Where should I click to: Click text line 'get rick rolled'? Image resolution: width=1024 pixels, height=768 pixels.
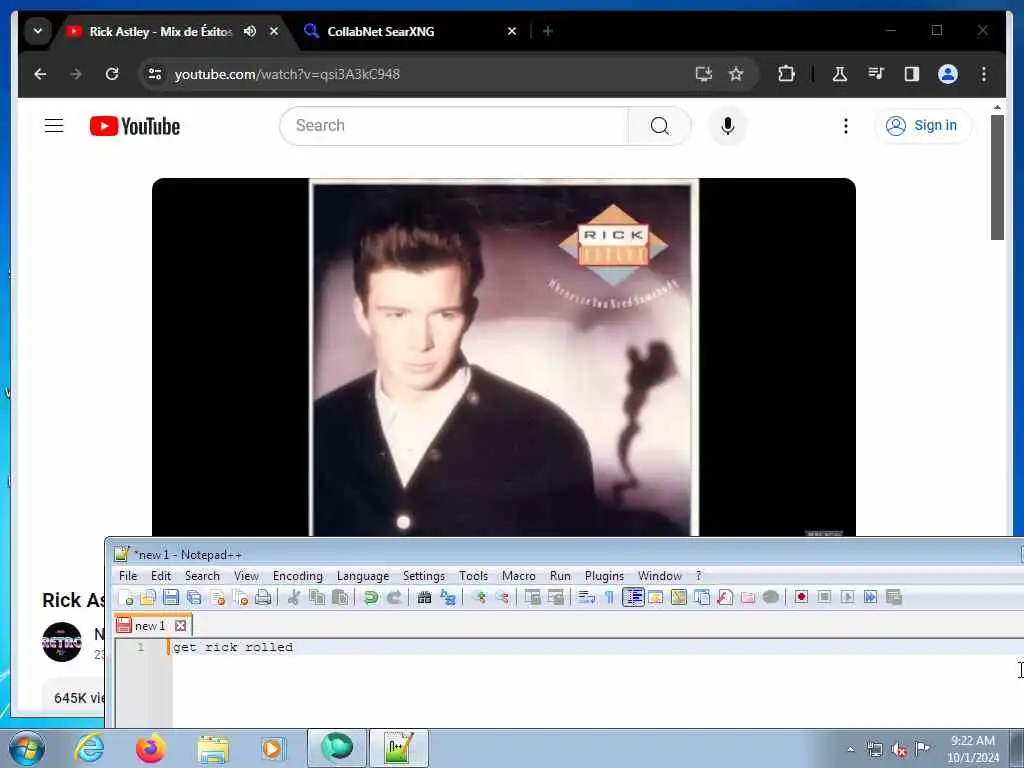pyautogui.click(x=233, y=647)
